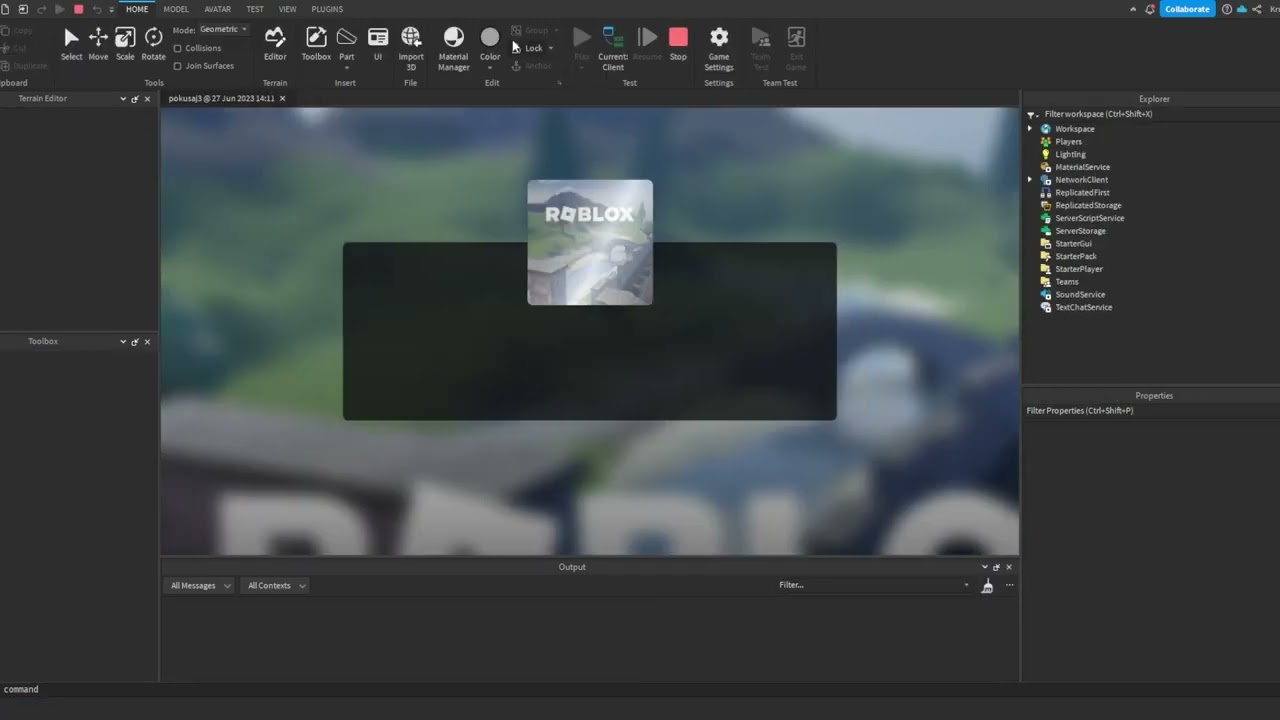Open the Terrain Editor from the ribbon
Image resolution: width=1280 pixels, height=720 pixels.
[x=275, y=44]
